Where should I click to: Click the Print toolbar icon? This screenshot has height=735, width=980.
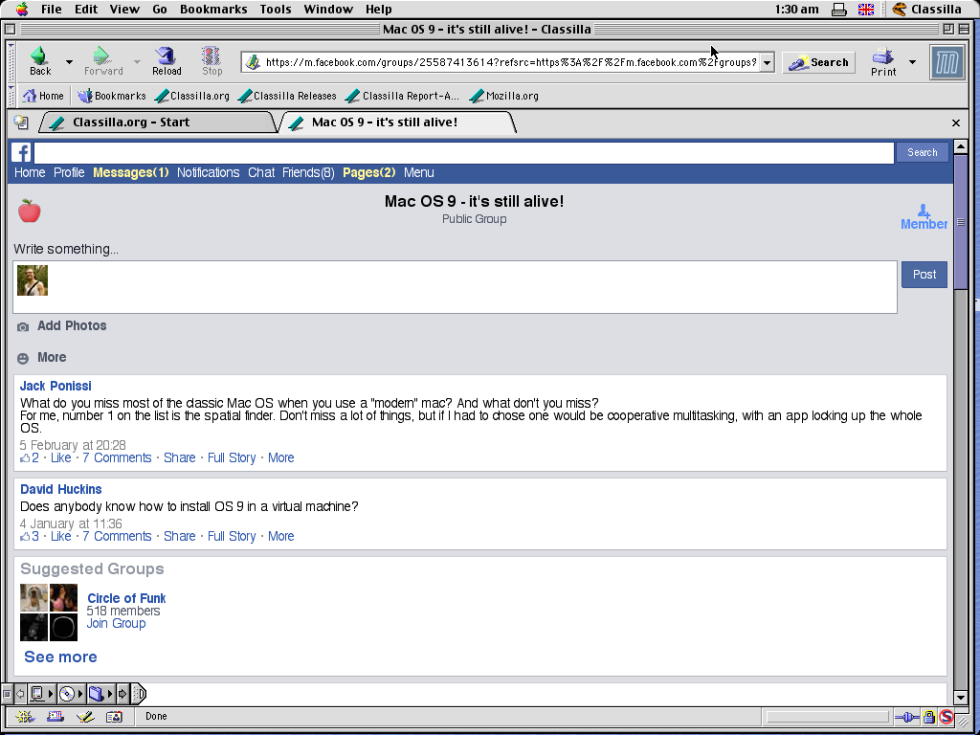pyautogui.click(x=883, y=61)
